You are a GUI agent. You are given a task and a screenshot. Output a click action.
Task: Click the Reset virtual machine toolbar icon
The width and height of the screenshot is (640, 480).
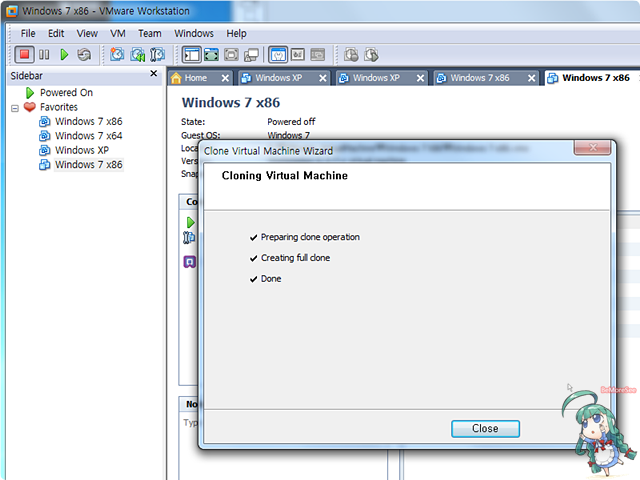[x=84, y=54]
